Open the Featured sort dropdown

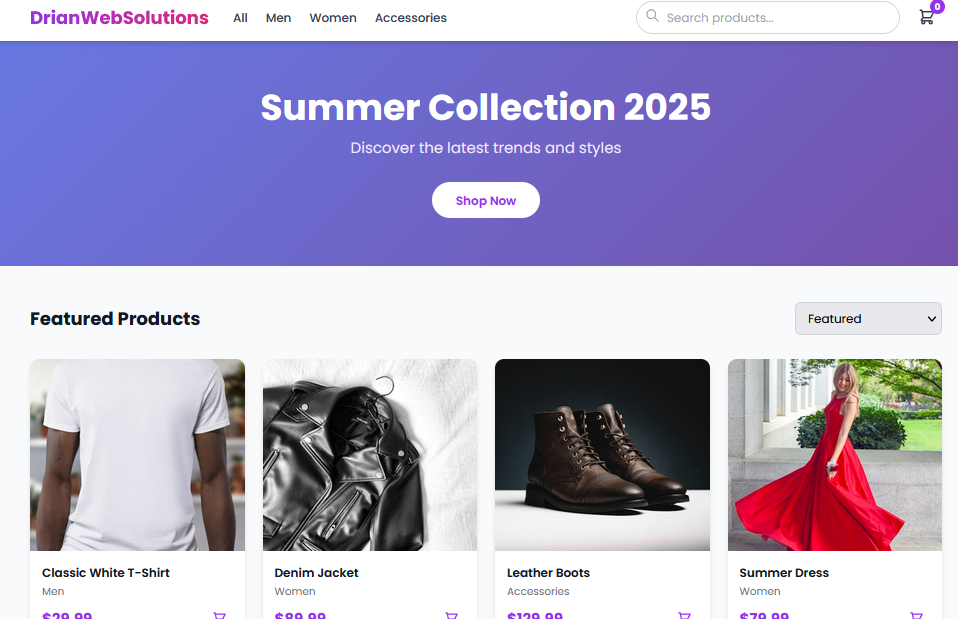tap(867, 318)
